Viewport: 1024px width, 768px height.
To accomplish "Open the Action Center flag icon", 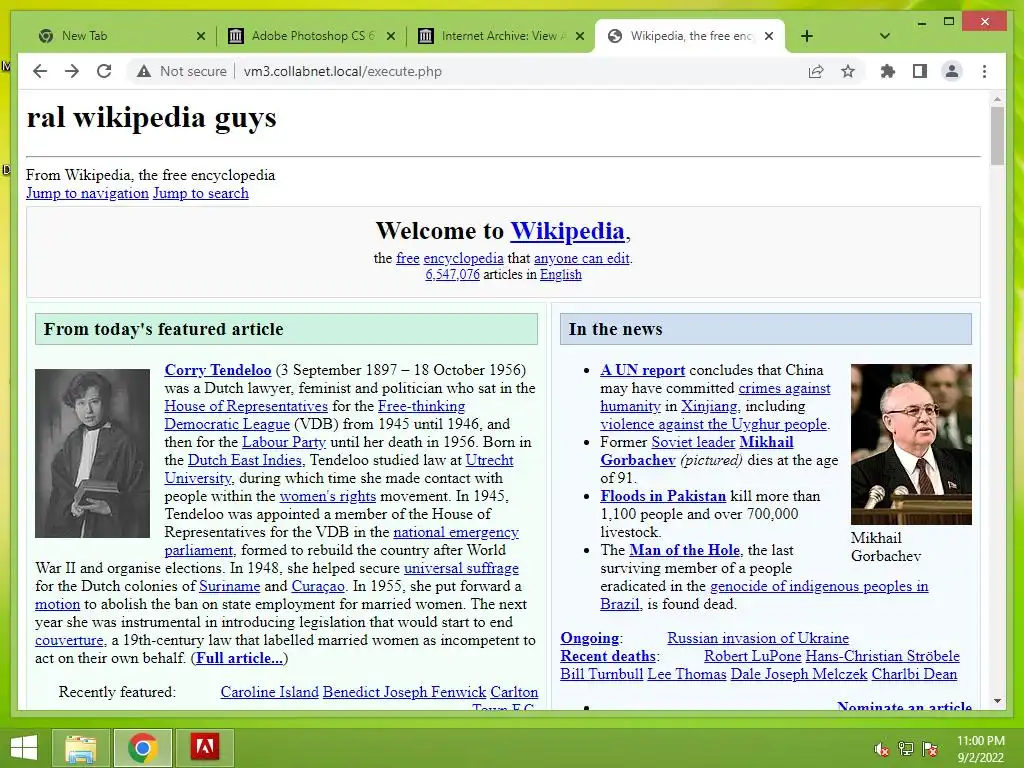I will [929, 749].
